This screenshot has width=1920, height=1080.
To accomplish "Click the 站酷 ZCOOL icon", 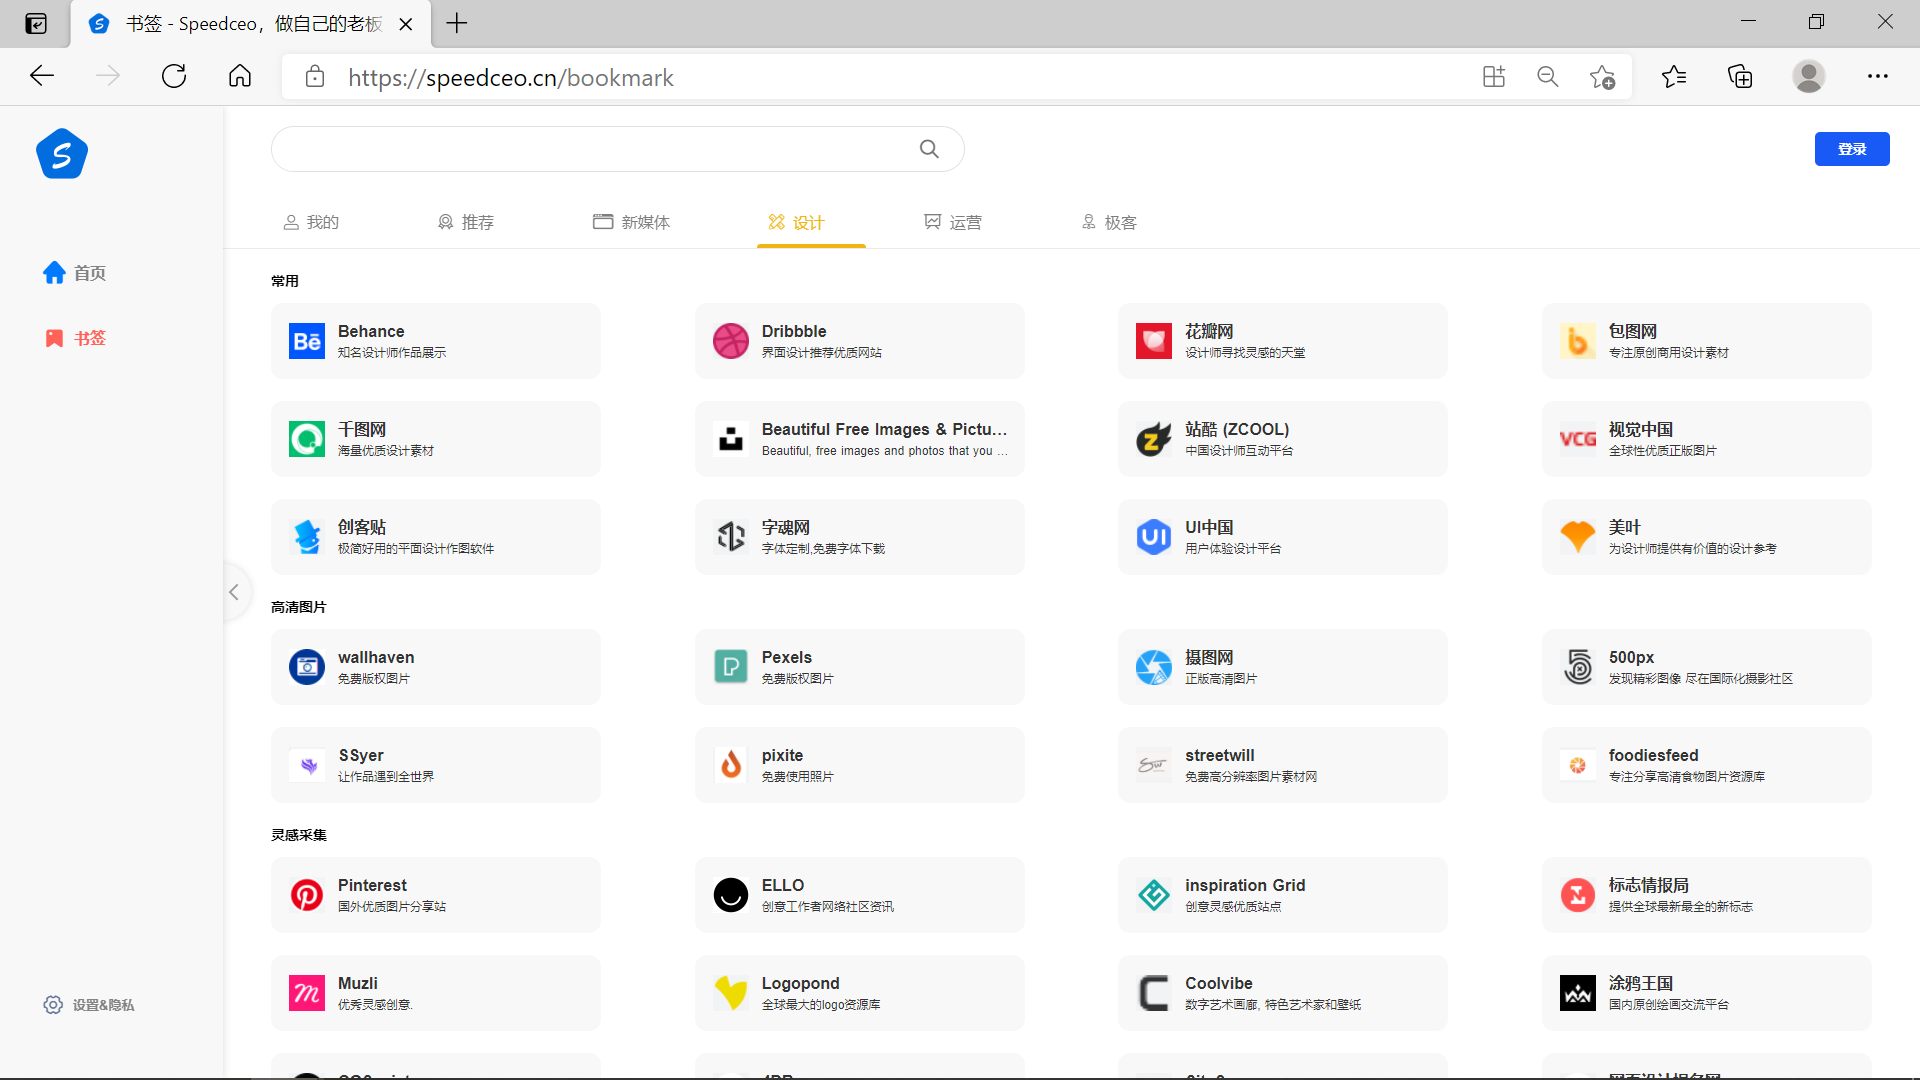I will pos(1154,439).
